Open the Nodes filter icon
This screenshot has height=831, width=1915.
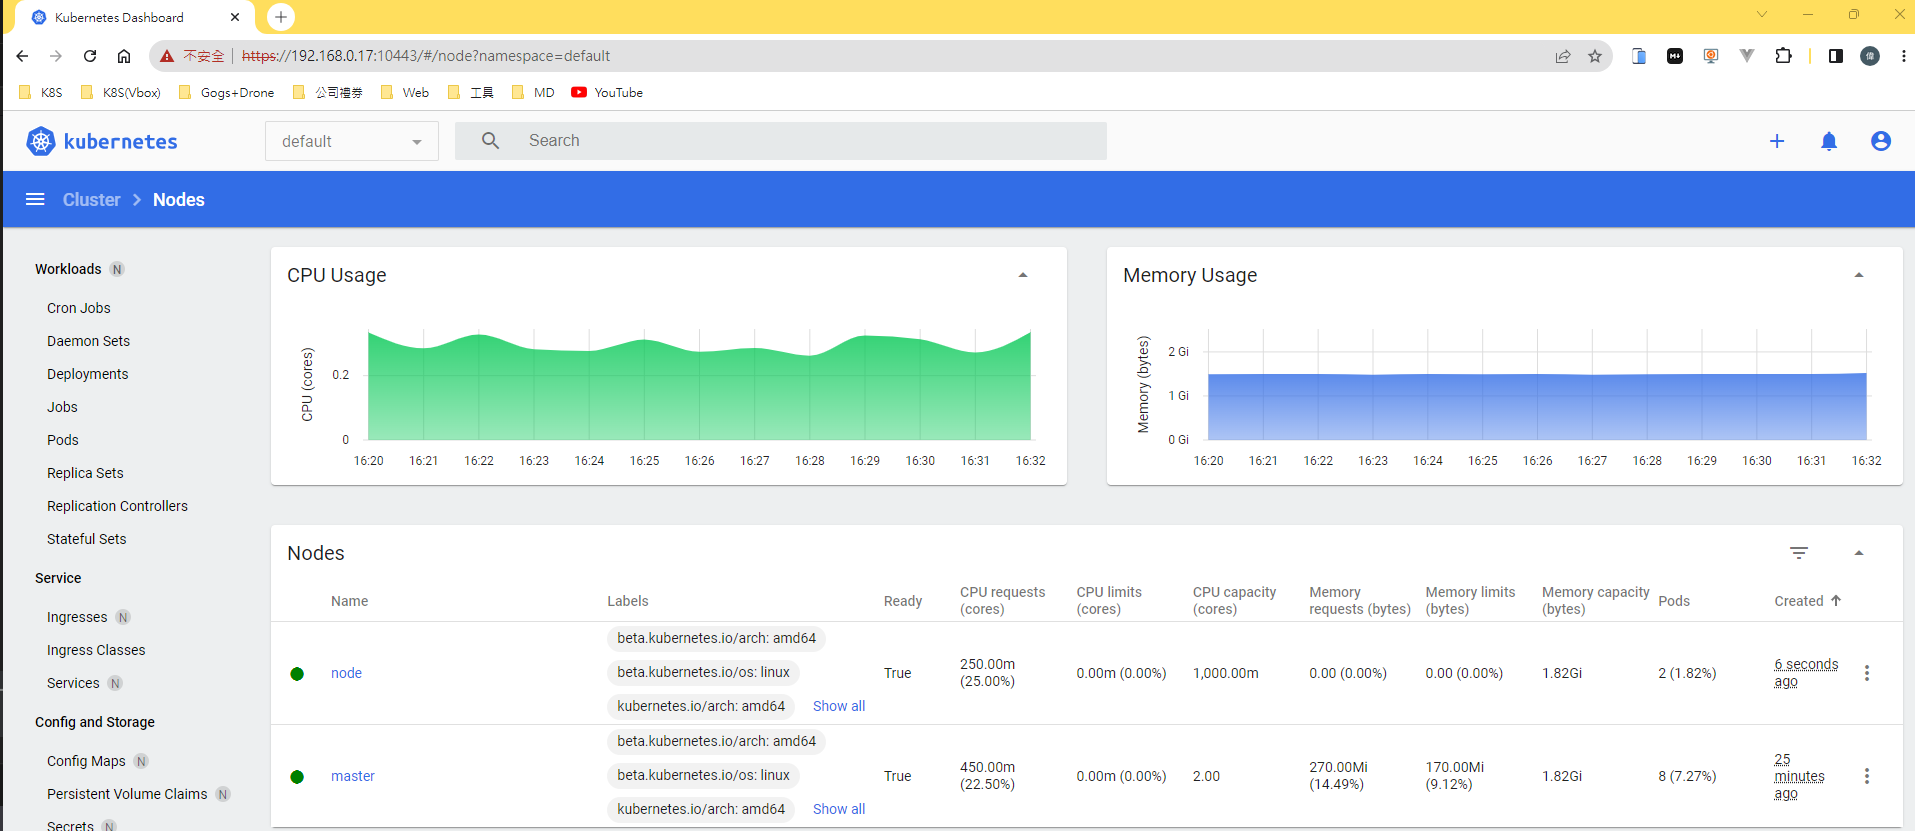(x=1799, y=553)
